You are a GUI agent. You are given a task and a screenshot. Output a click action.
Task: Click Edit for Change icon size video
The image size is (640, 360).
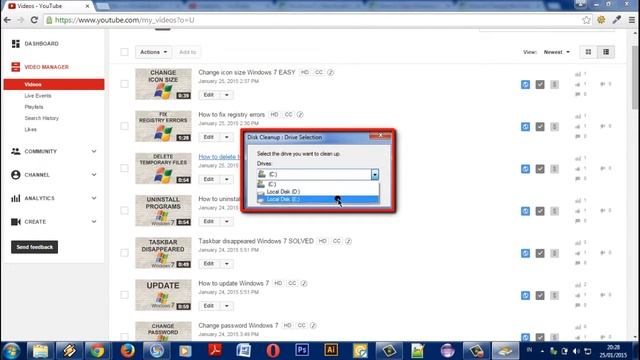click(x=209, y=95)
